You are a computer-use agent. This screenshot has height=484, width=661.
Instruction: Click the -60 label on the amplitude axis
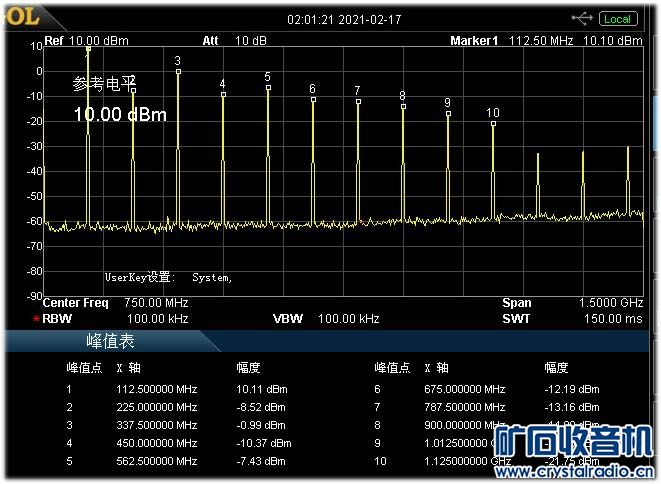tap(35, 221)
